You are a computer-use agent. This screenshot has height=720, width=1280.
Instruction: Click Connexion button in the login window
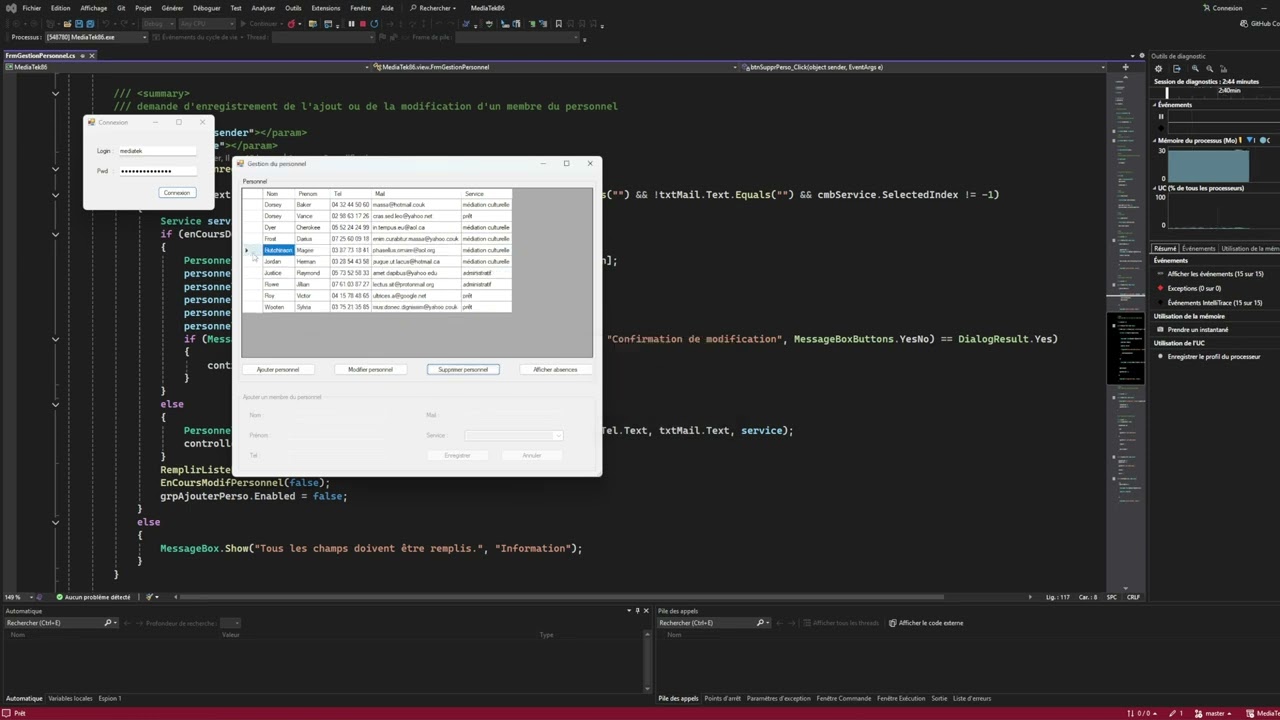point(177,193)
